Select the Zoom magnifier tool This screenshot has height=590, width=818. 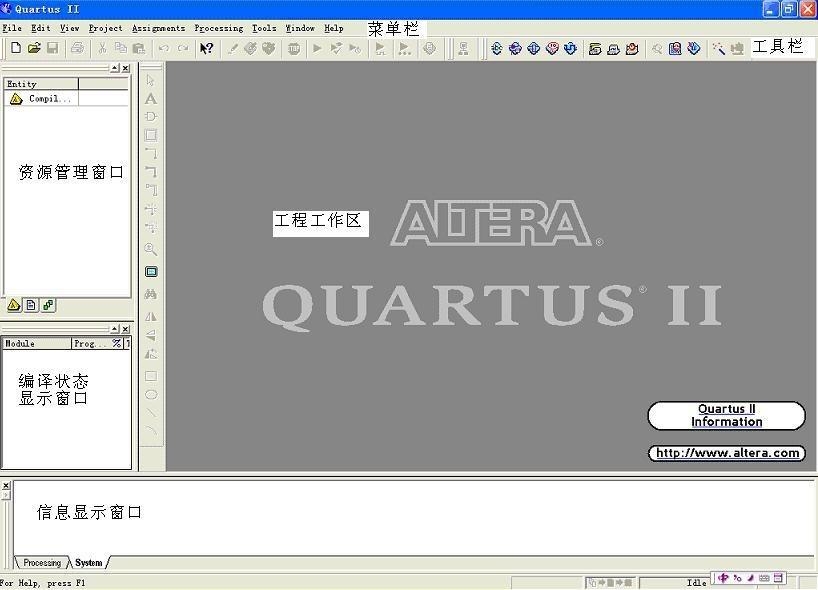point(151,249)
